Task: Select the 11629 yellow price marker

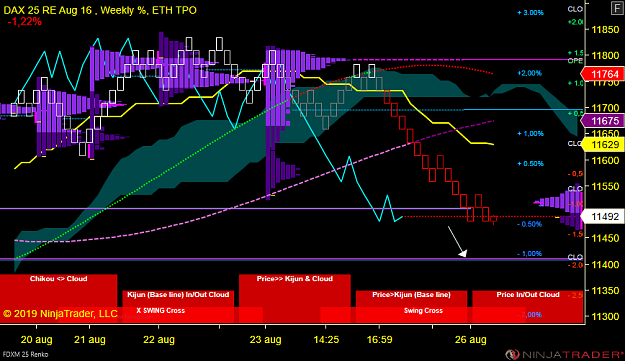Action: click(602, 144)
